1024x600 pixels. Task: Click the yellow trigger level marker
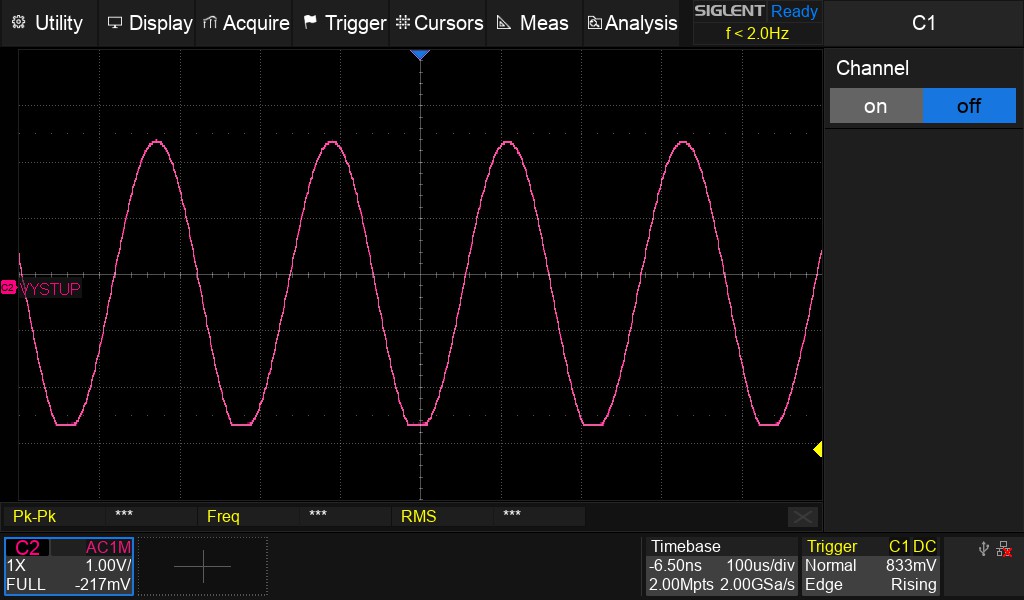click(x=817, y=450)
